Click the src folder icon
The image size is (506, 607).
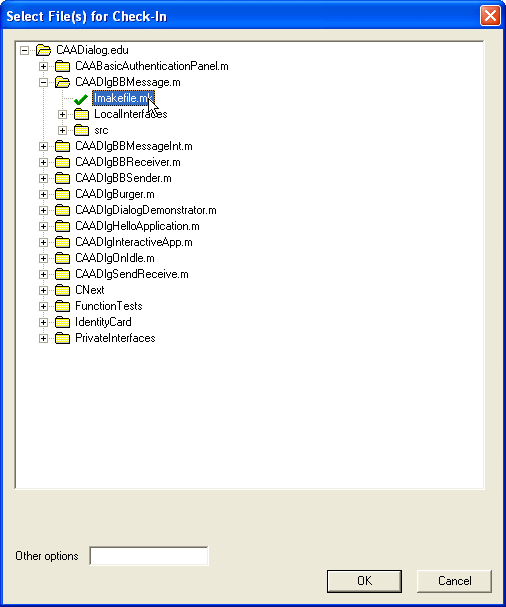point(81,130)
